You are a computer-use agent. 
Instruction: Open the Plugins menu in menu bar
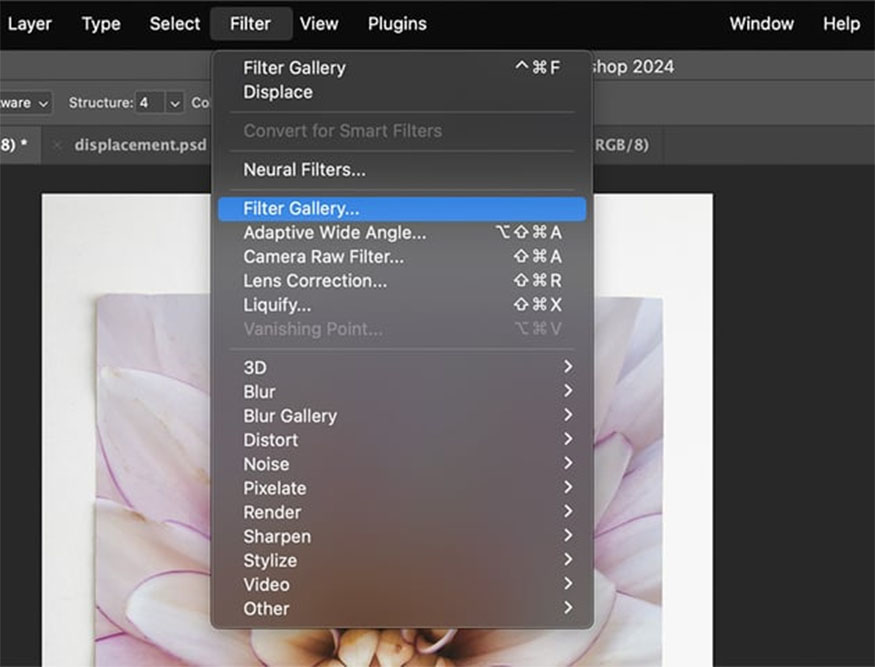click(397, 23)
